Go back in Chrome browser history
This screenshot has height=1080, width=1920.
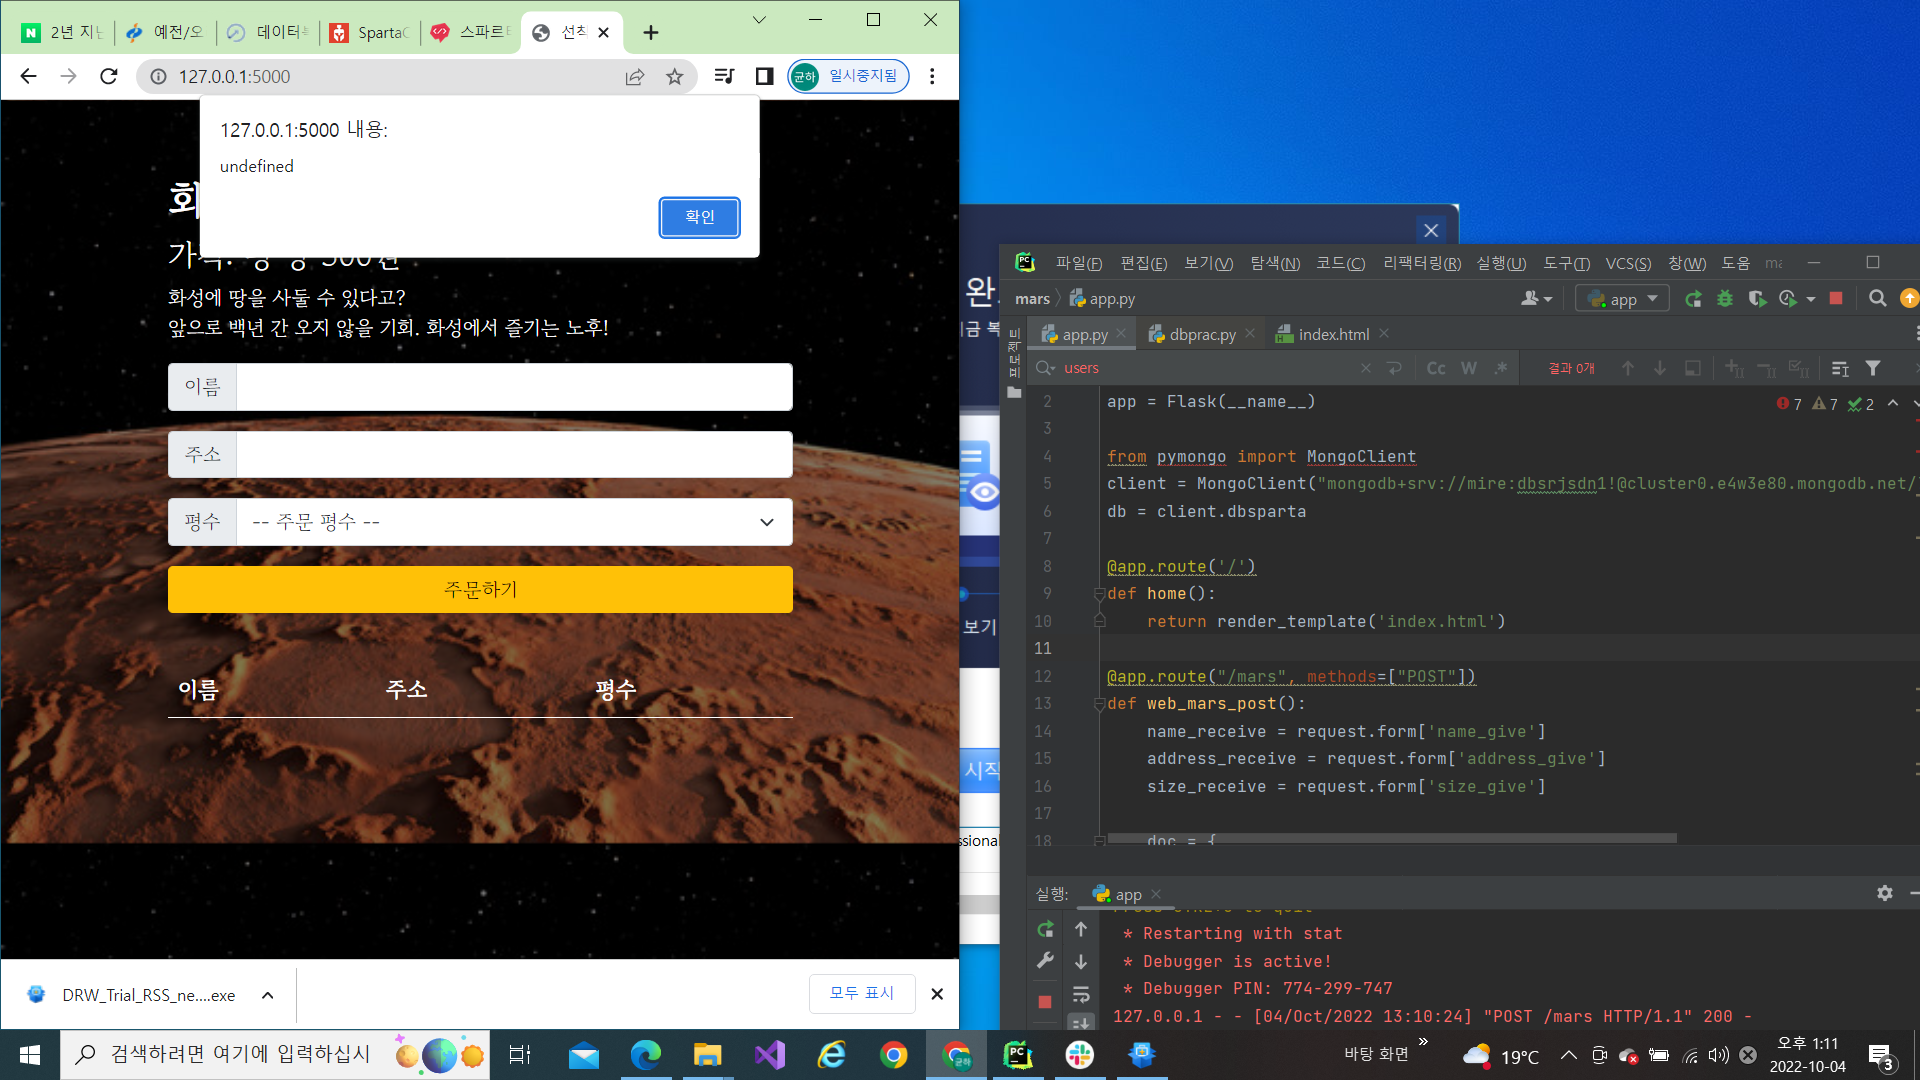(x=28, y=76)
